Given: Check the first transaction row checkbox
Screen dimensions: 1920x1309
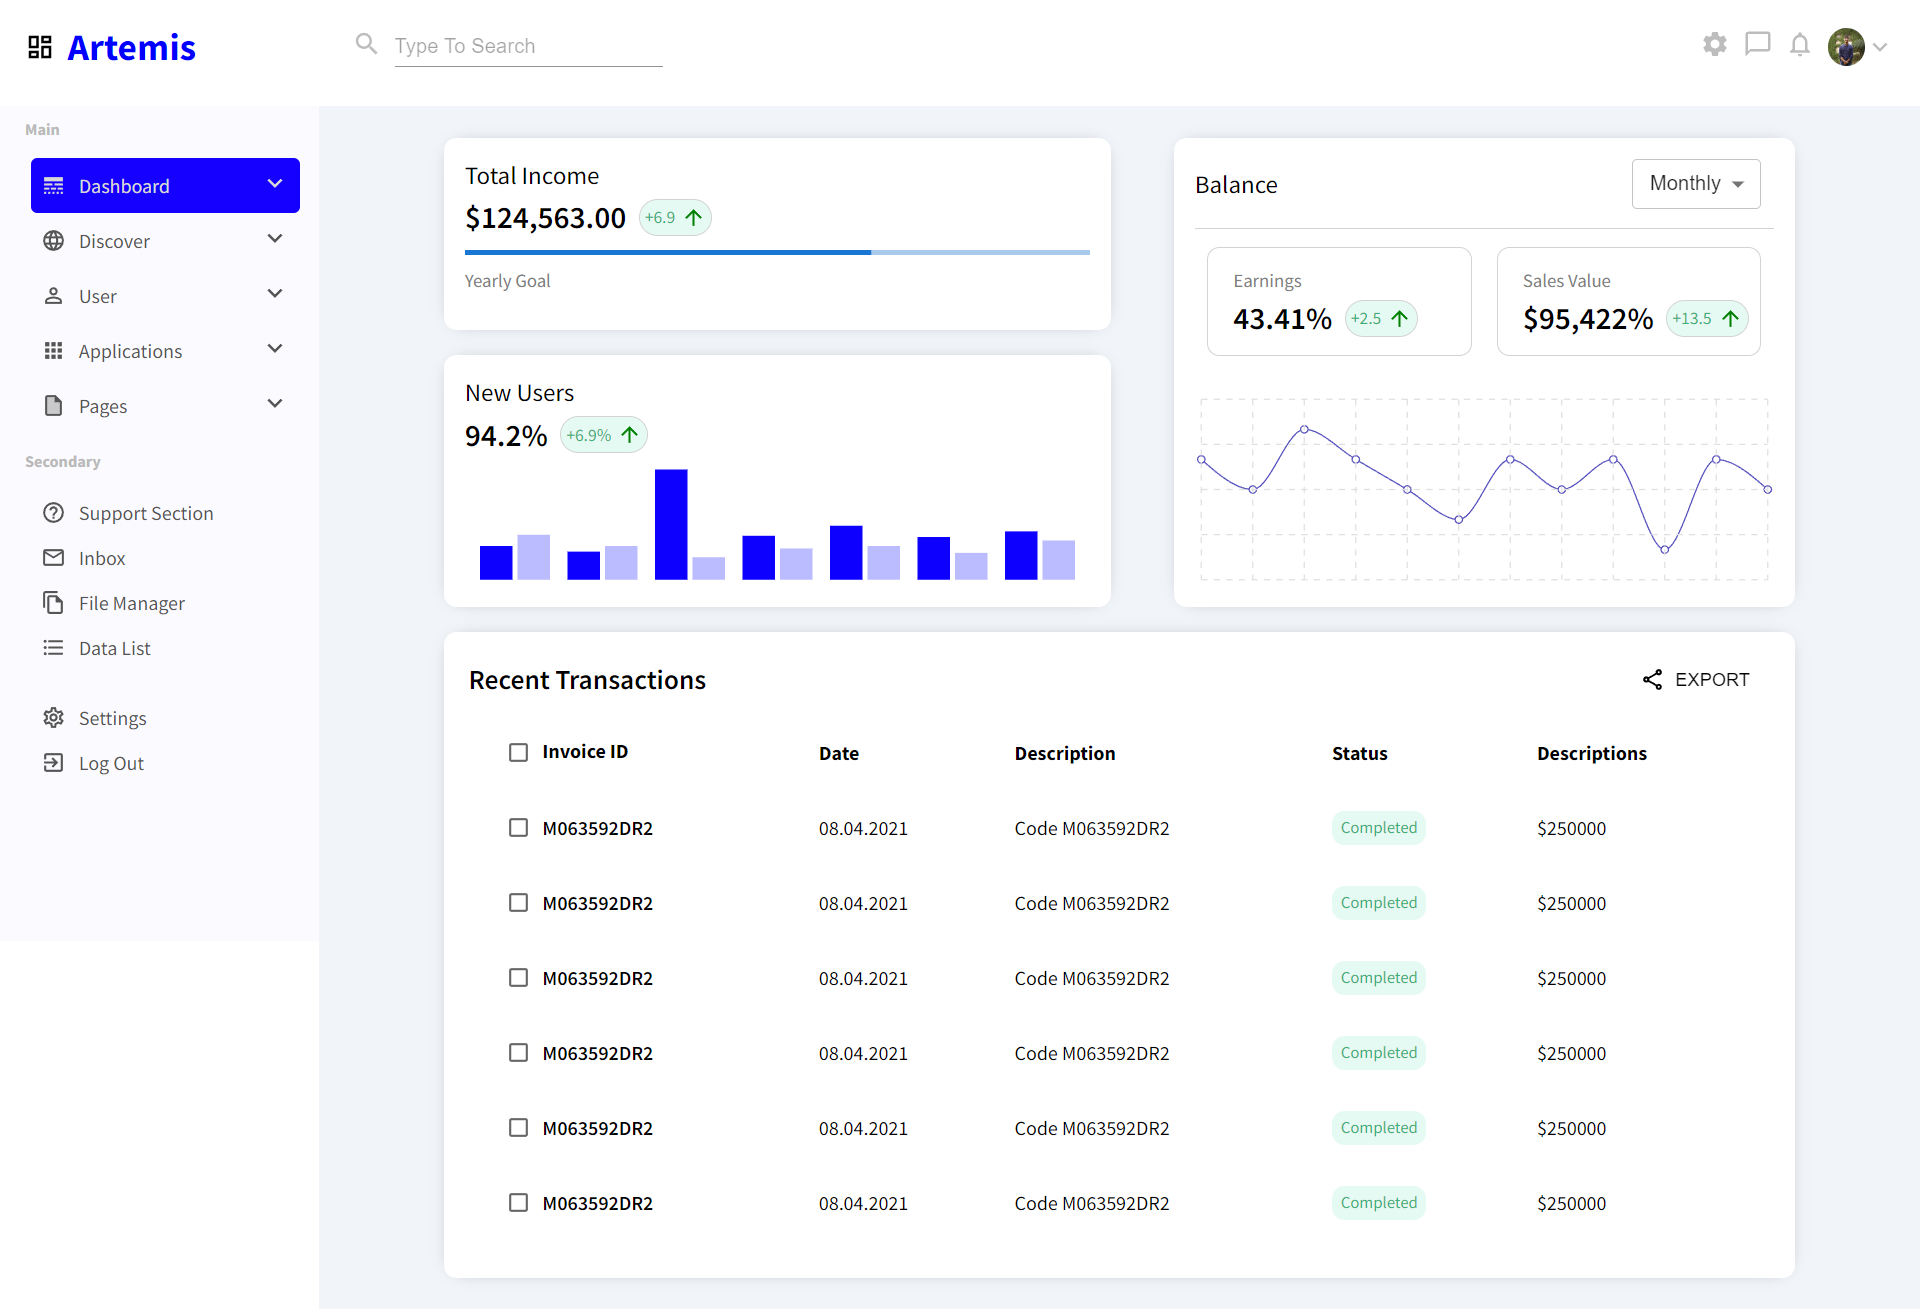Looking at the screenshot, I should pos(518,828).
